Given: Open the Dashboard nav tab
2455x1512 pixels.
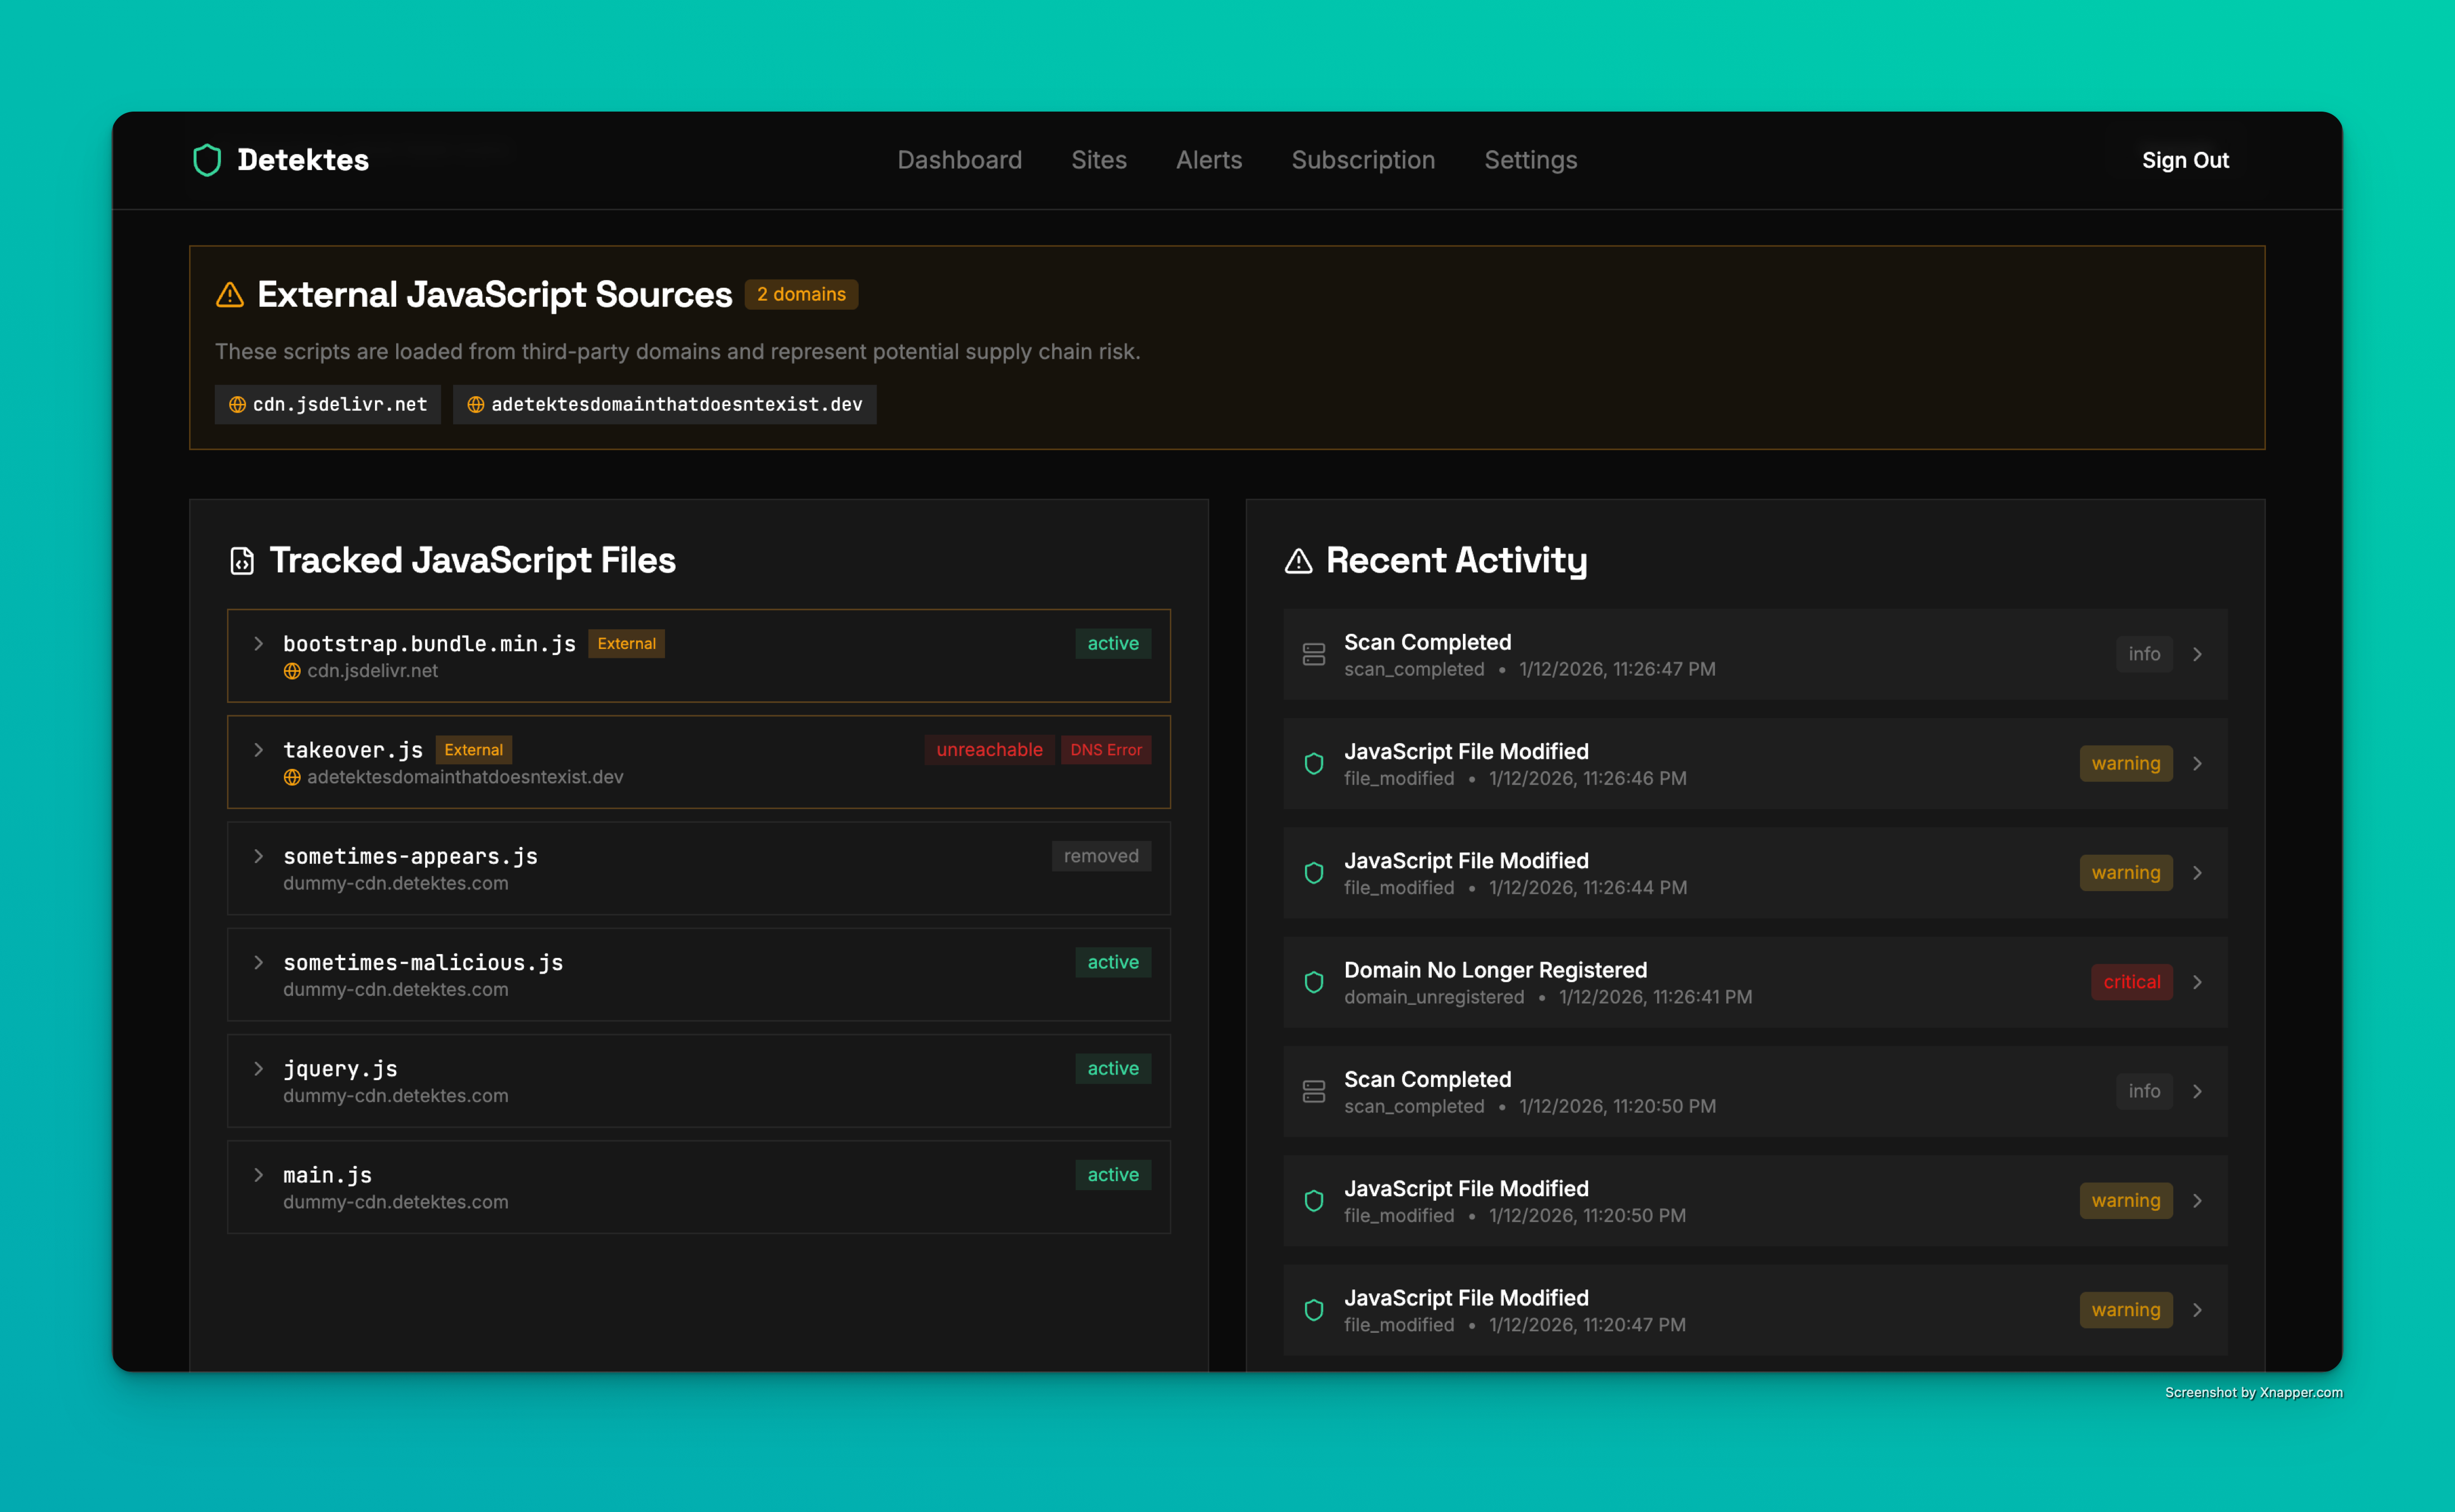Looking at the screenshot, I should click(x=959, y=160).
